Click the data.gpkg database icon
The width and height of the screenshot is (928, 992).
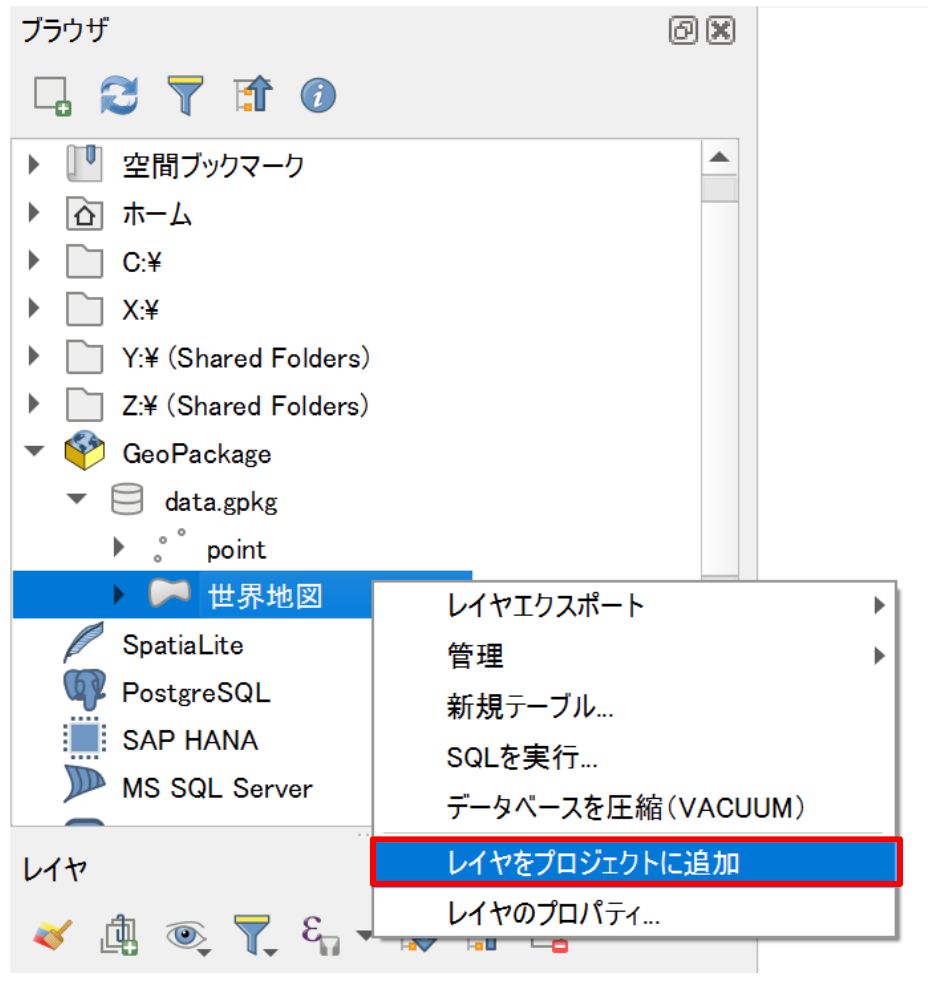(x=127, y=500)
